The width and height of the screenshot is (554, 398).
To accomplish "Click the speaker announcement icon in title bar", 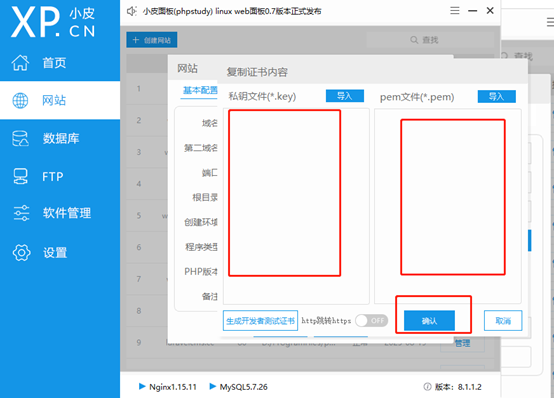I will [131, 11].
